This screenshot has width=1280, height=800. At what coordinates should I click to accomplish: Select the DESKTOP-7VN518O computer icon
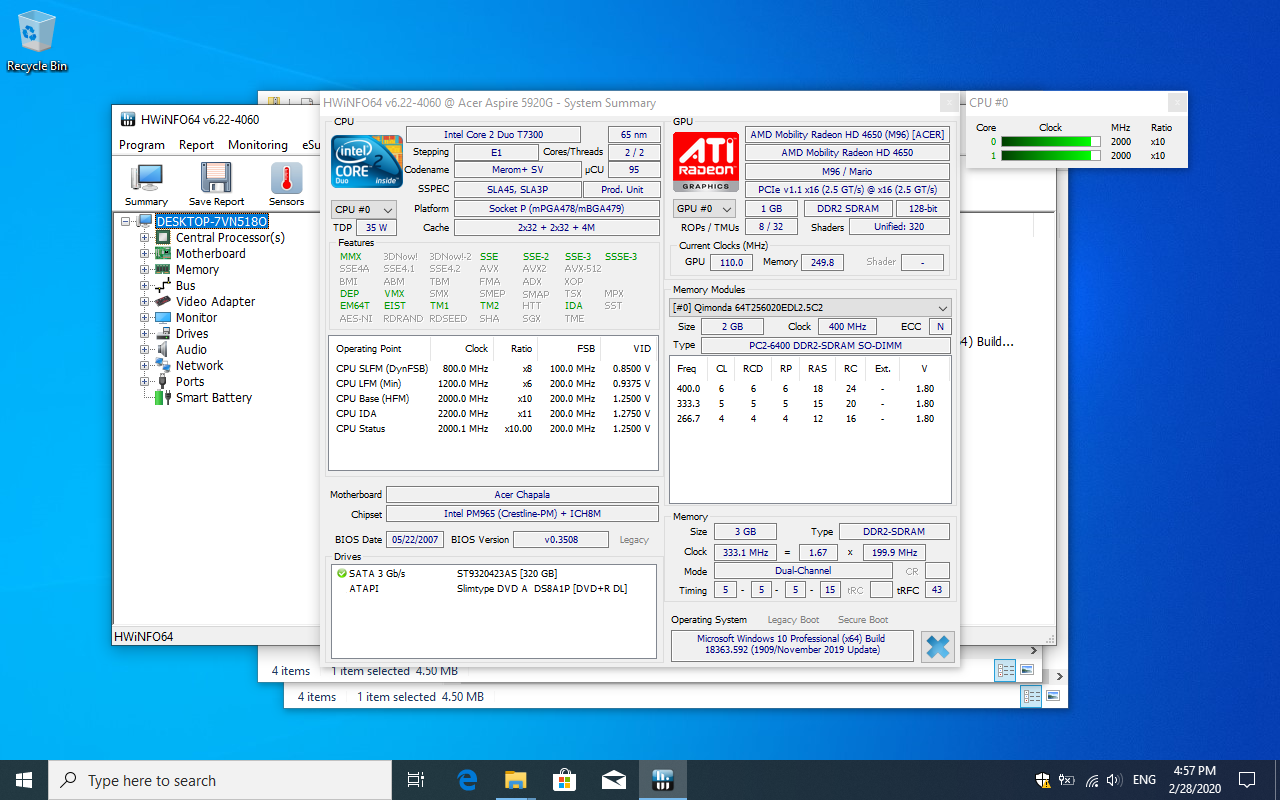pyautogui.click(x=145, y=221)
